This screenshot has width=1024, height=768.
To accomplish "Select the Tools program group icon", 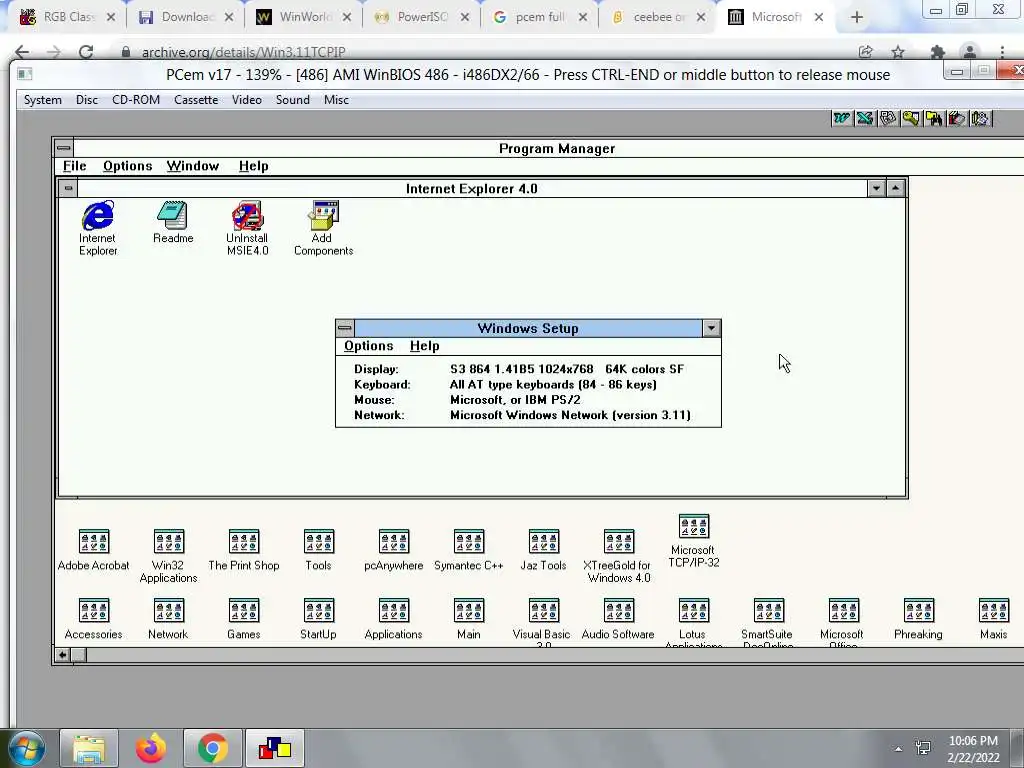I will click(x=319, y=541).
